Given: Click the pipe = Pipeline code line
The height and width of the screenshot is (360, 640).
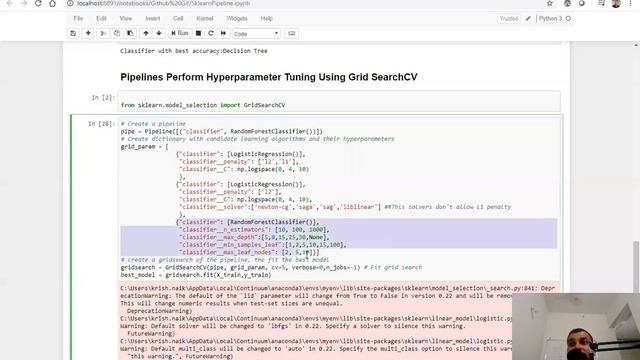Looking at the screenshot, I should (x=222, y=131).
